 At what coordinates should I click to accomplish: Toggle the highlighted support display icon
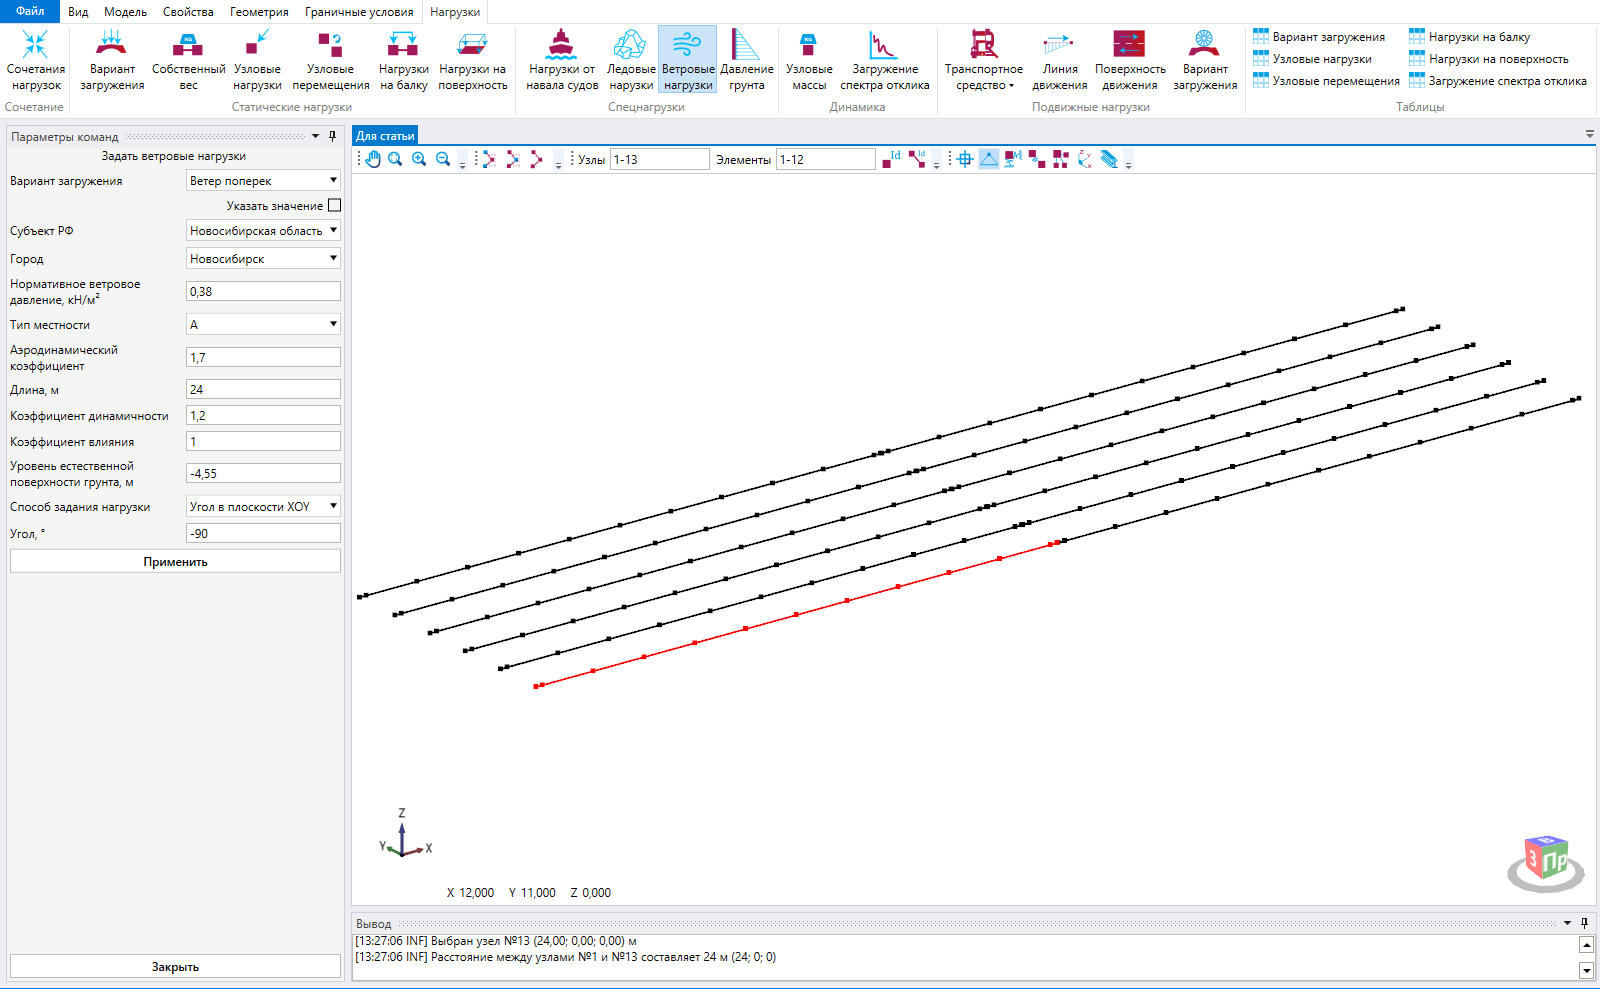point(989,159)
